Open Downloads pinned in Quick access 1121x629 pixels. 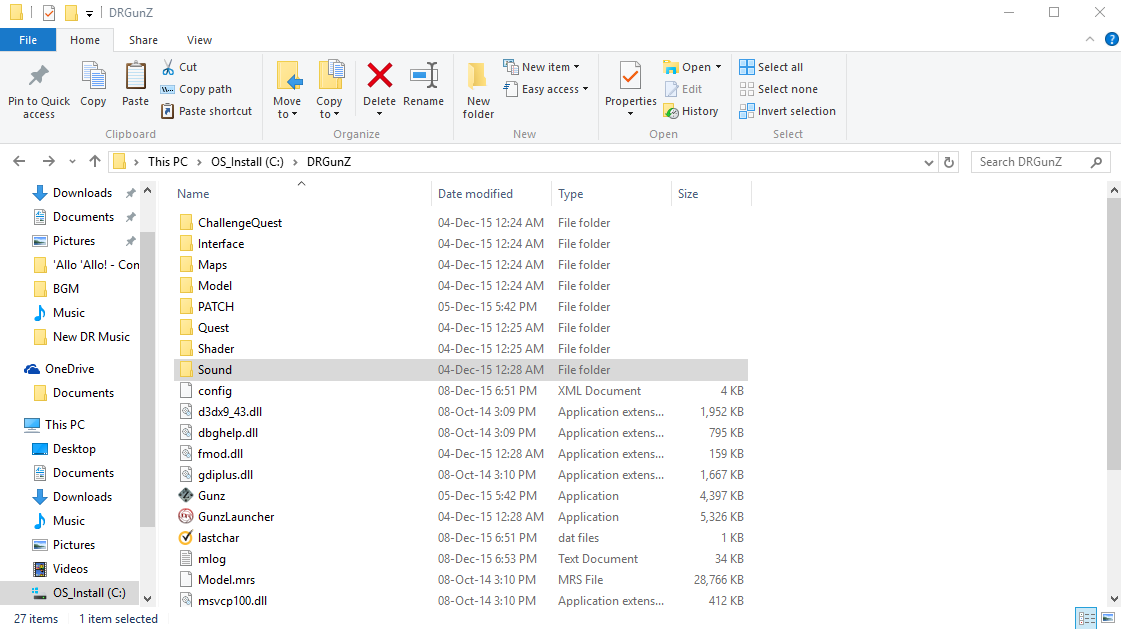pos(82,193)
